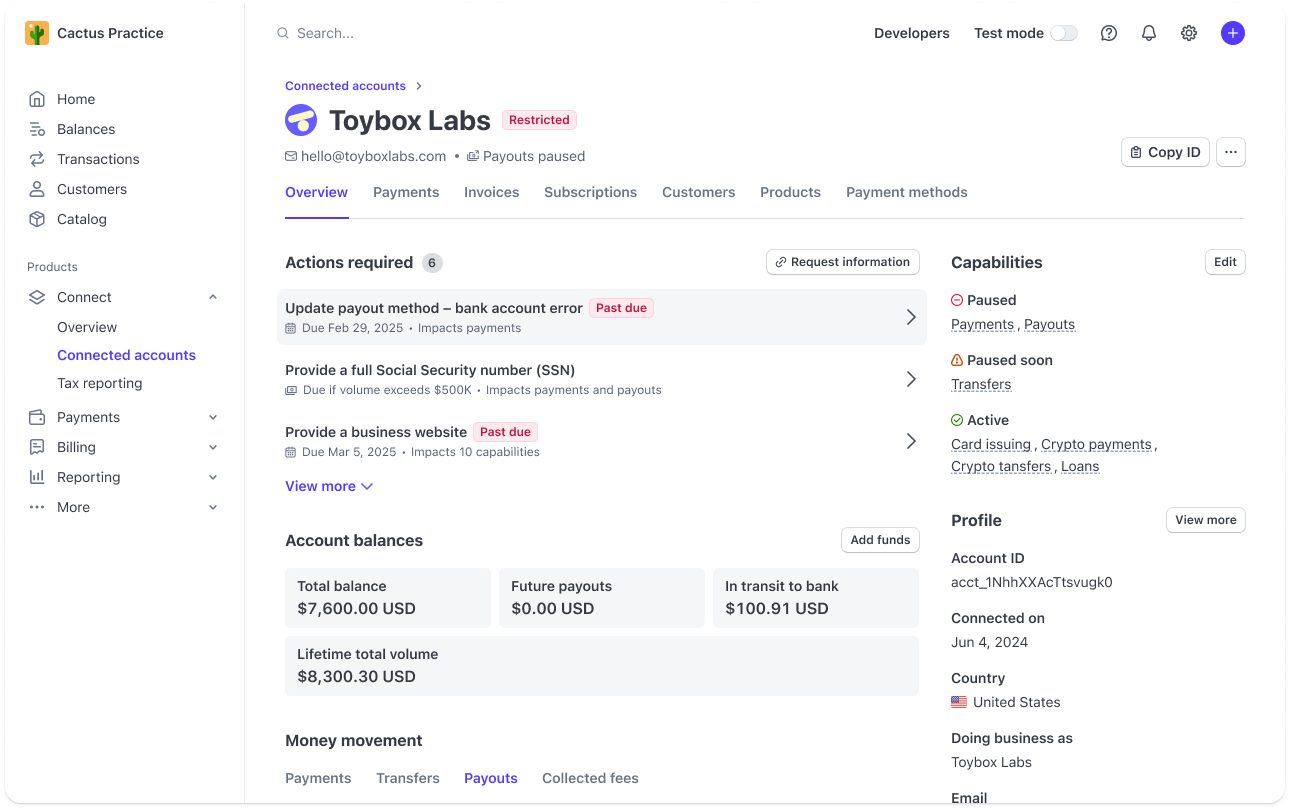
Task: Click the Transfers capability under Paused soon
Action: [x=981, y=384]
